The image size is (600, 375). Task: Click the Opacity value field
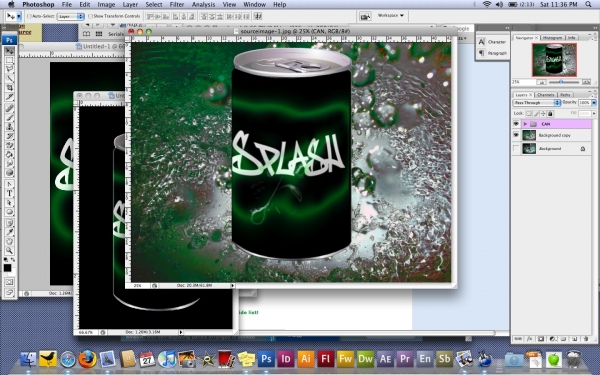tap(584, 103)
